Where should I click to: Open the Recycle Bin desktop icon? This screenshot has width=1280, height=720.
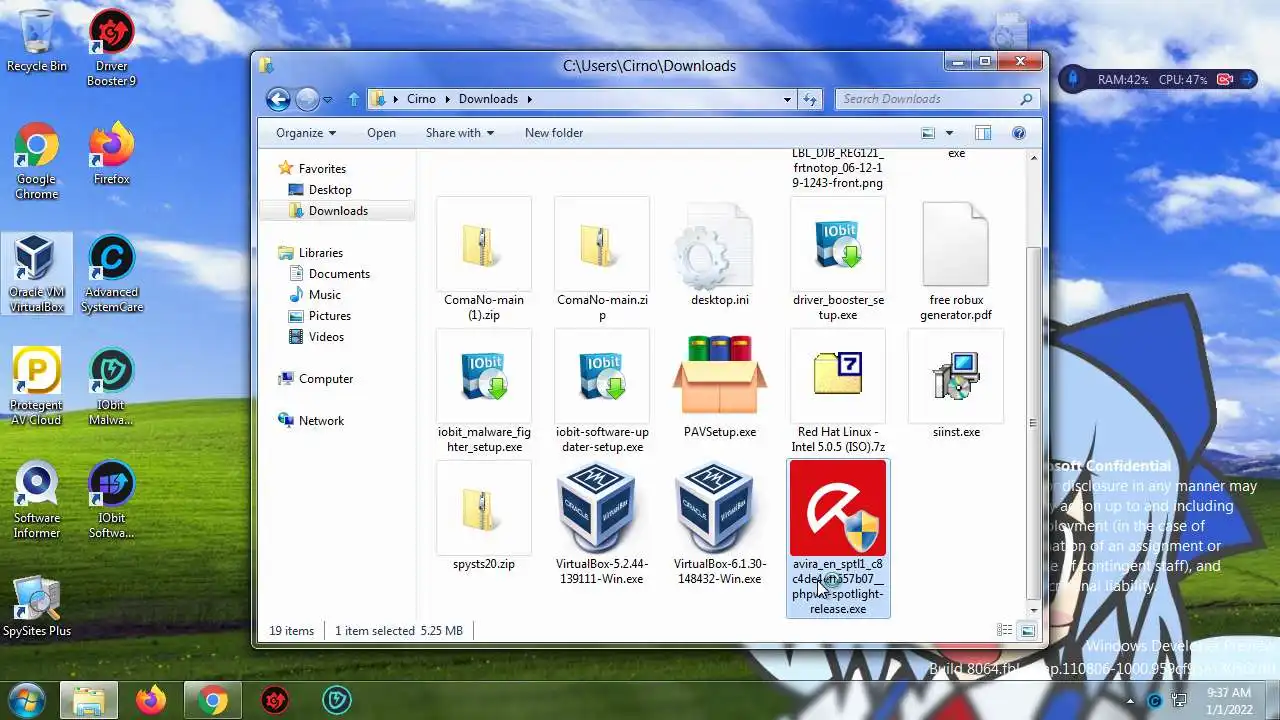37,41
